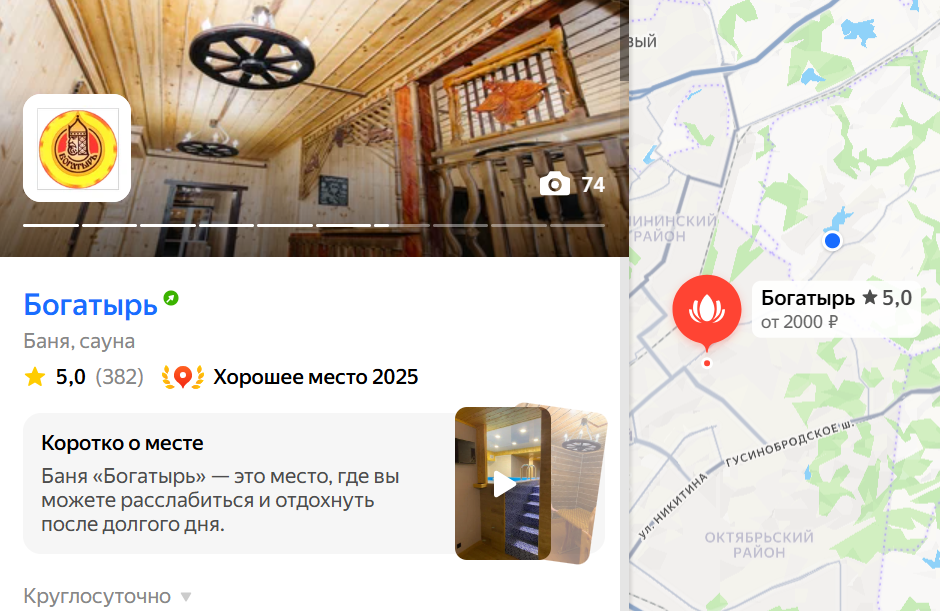Click the blue location dot on the map

pyautogui.click(x=832, y=241)
